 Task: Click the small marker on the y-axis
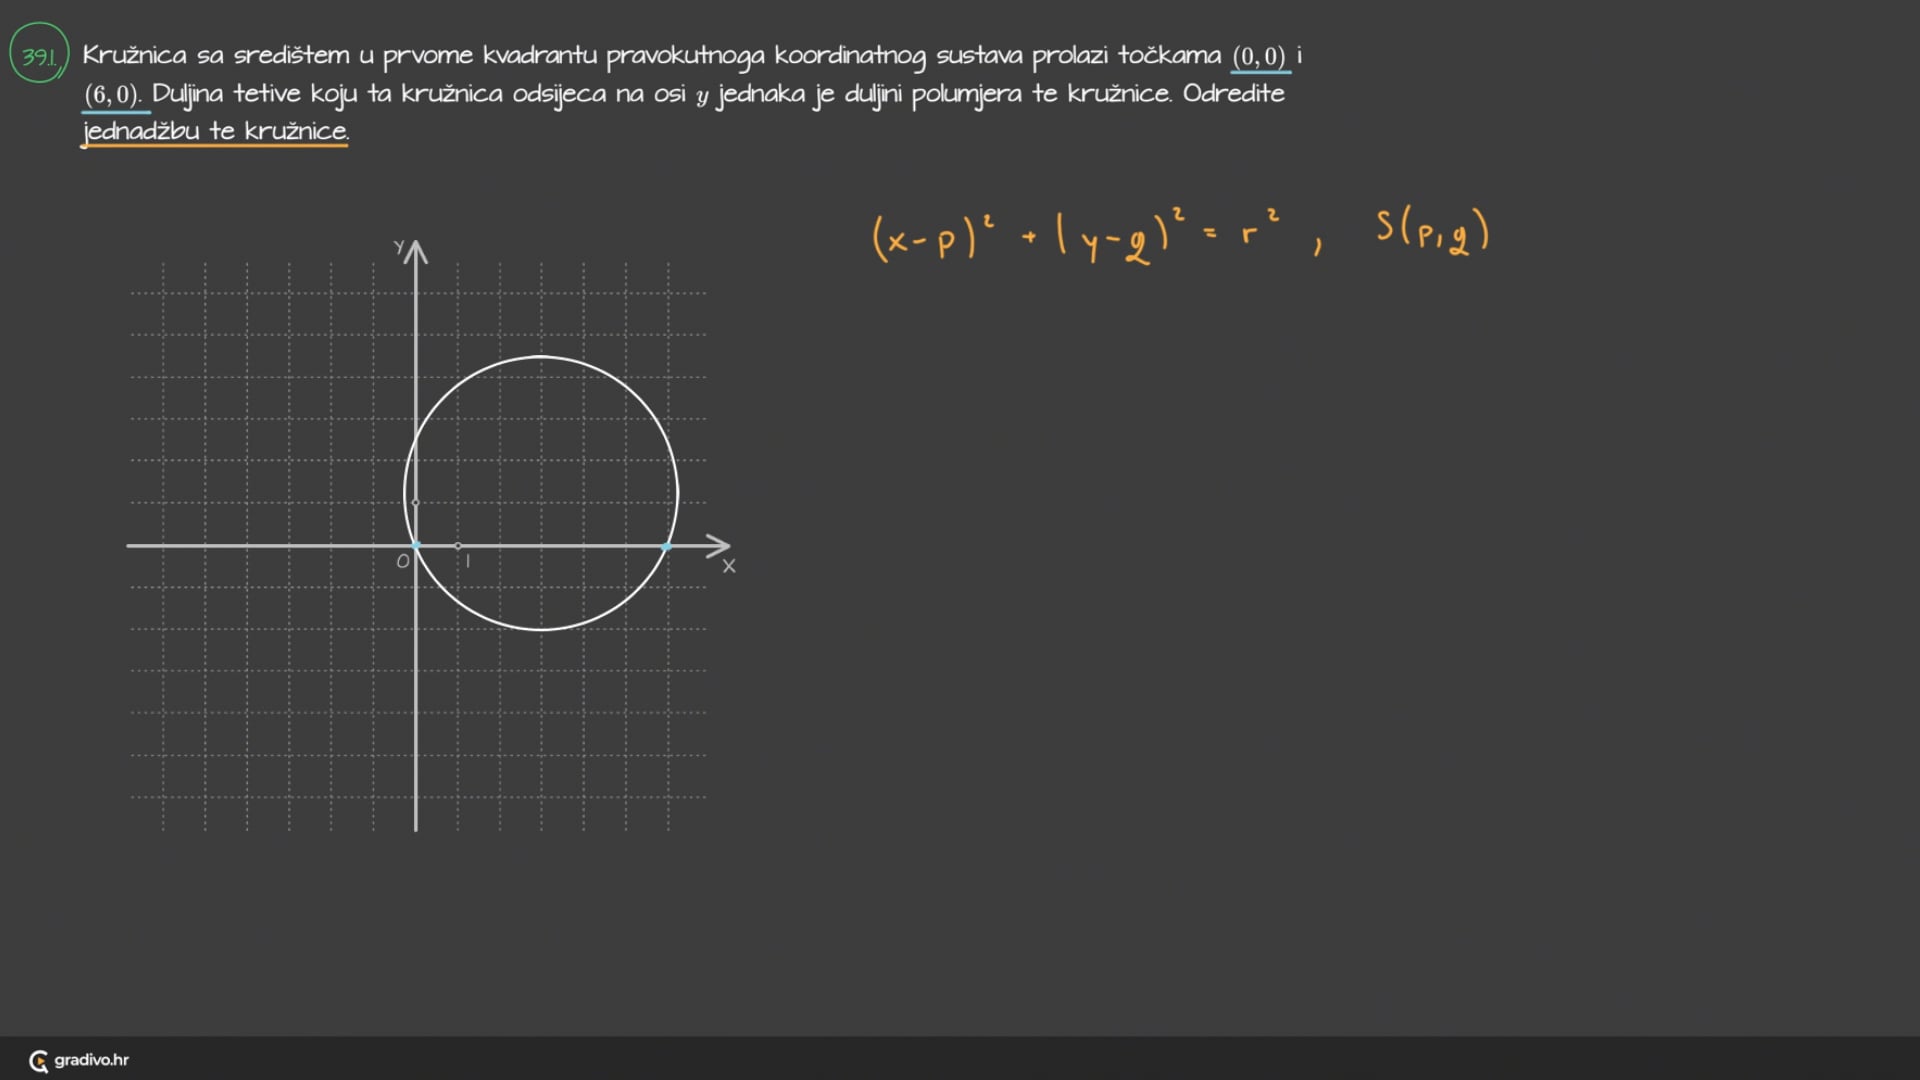coord(416,502)
